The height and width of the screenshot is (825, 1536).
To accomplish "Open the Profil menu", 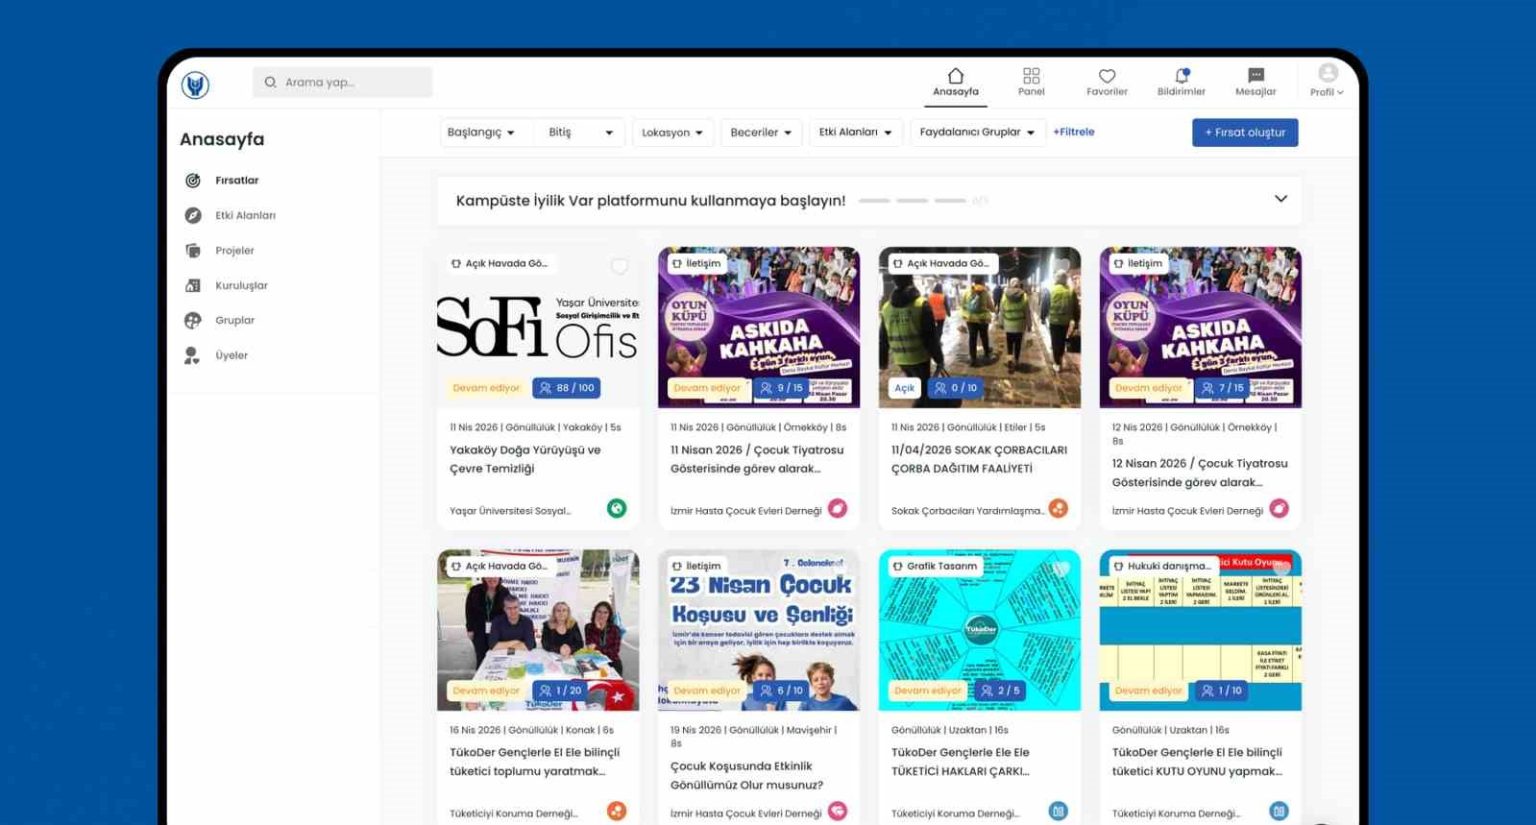I will point(1327,81).
